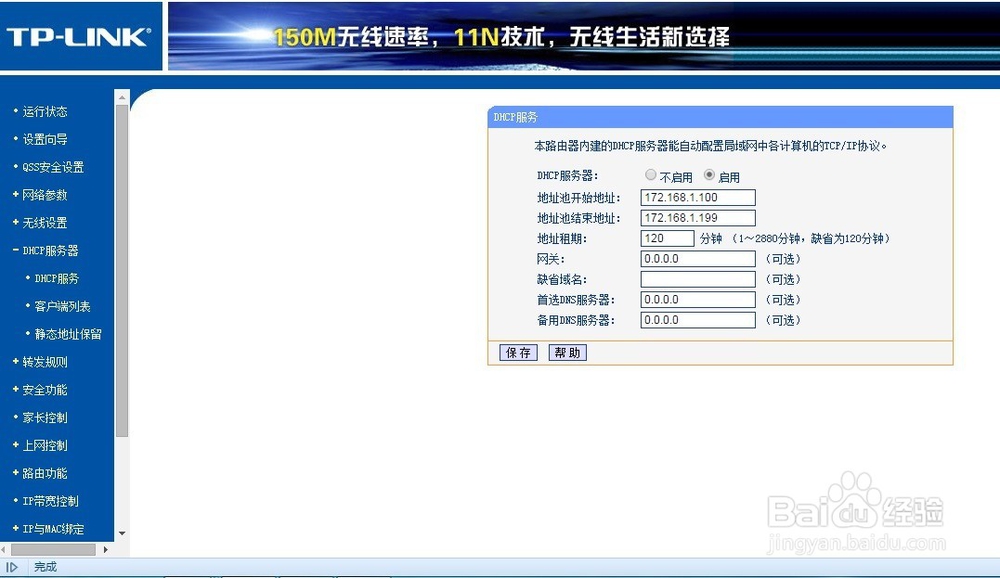Select the 启用 DHCP radio button
This screenshot has width=1000, height=578.
709,175
